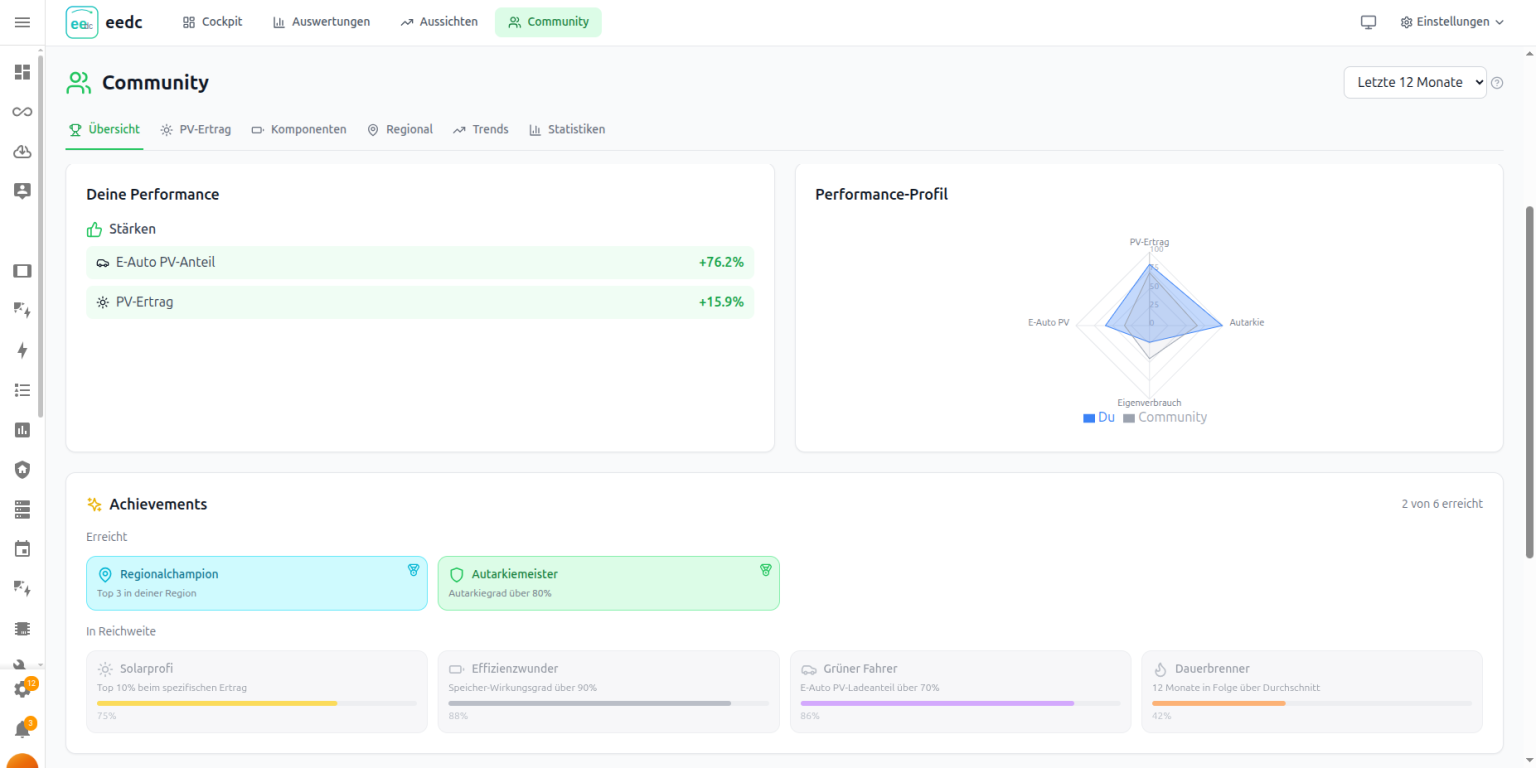The height and width of the screenshot is (768, 1536).
Task: Switch to the PV-Ertrag tab
Action: tap(195, 129)
